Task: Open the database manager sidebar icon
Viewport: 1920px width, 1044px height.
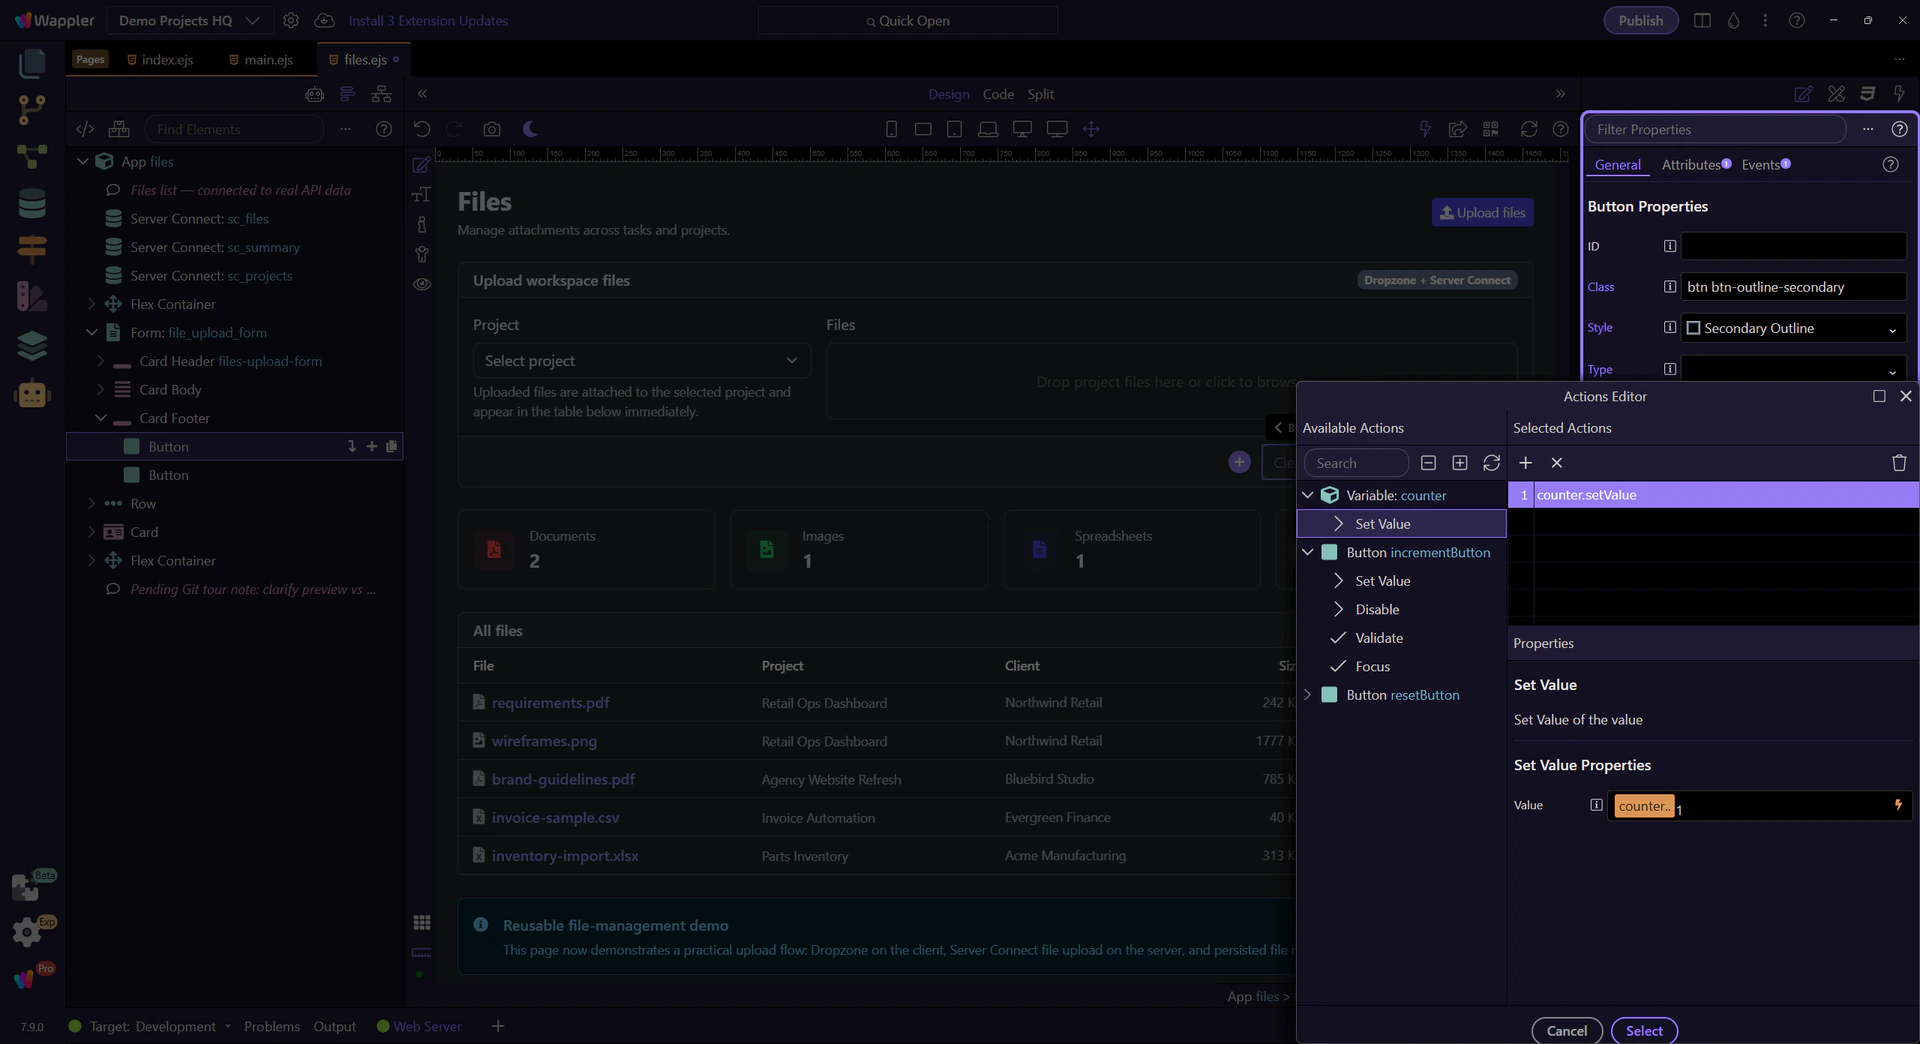Action: click(x=32, y=203)
